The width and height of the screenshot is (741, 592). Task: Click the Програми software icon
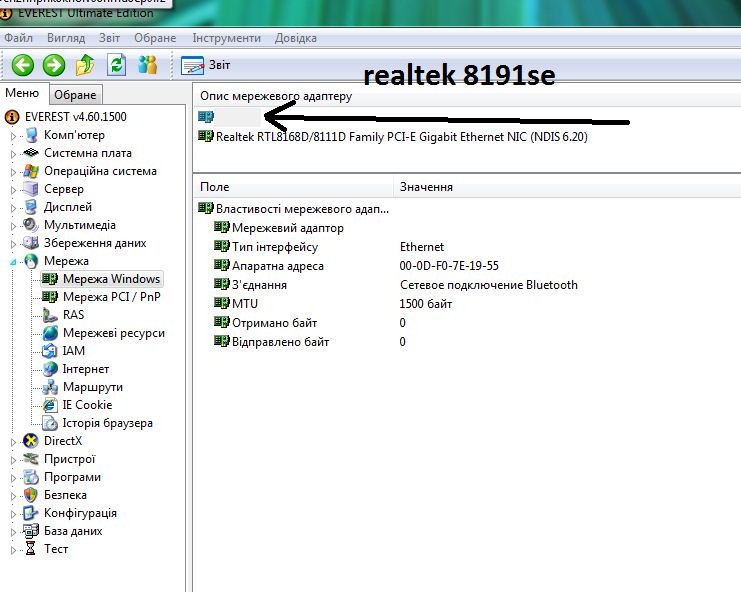point(31,477)
